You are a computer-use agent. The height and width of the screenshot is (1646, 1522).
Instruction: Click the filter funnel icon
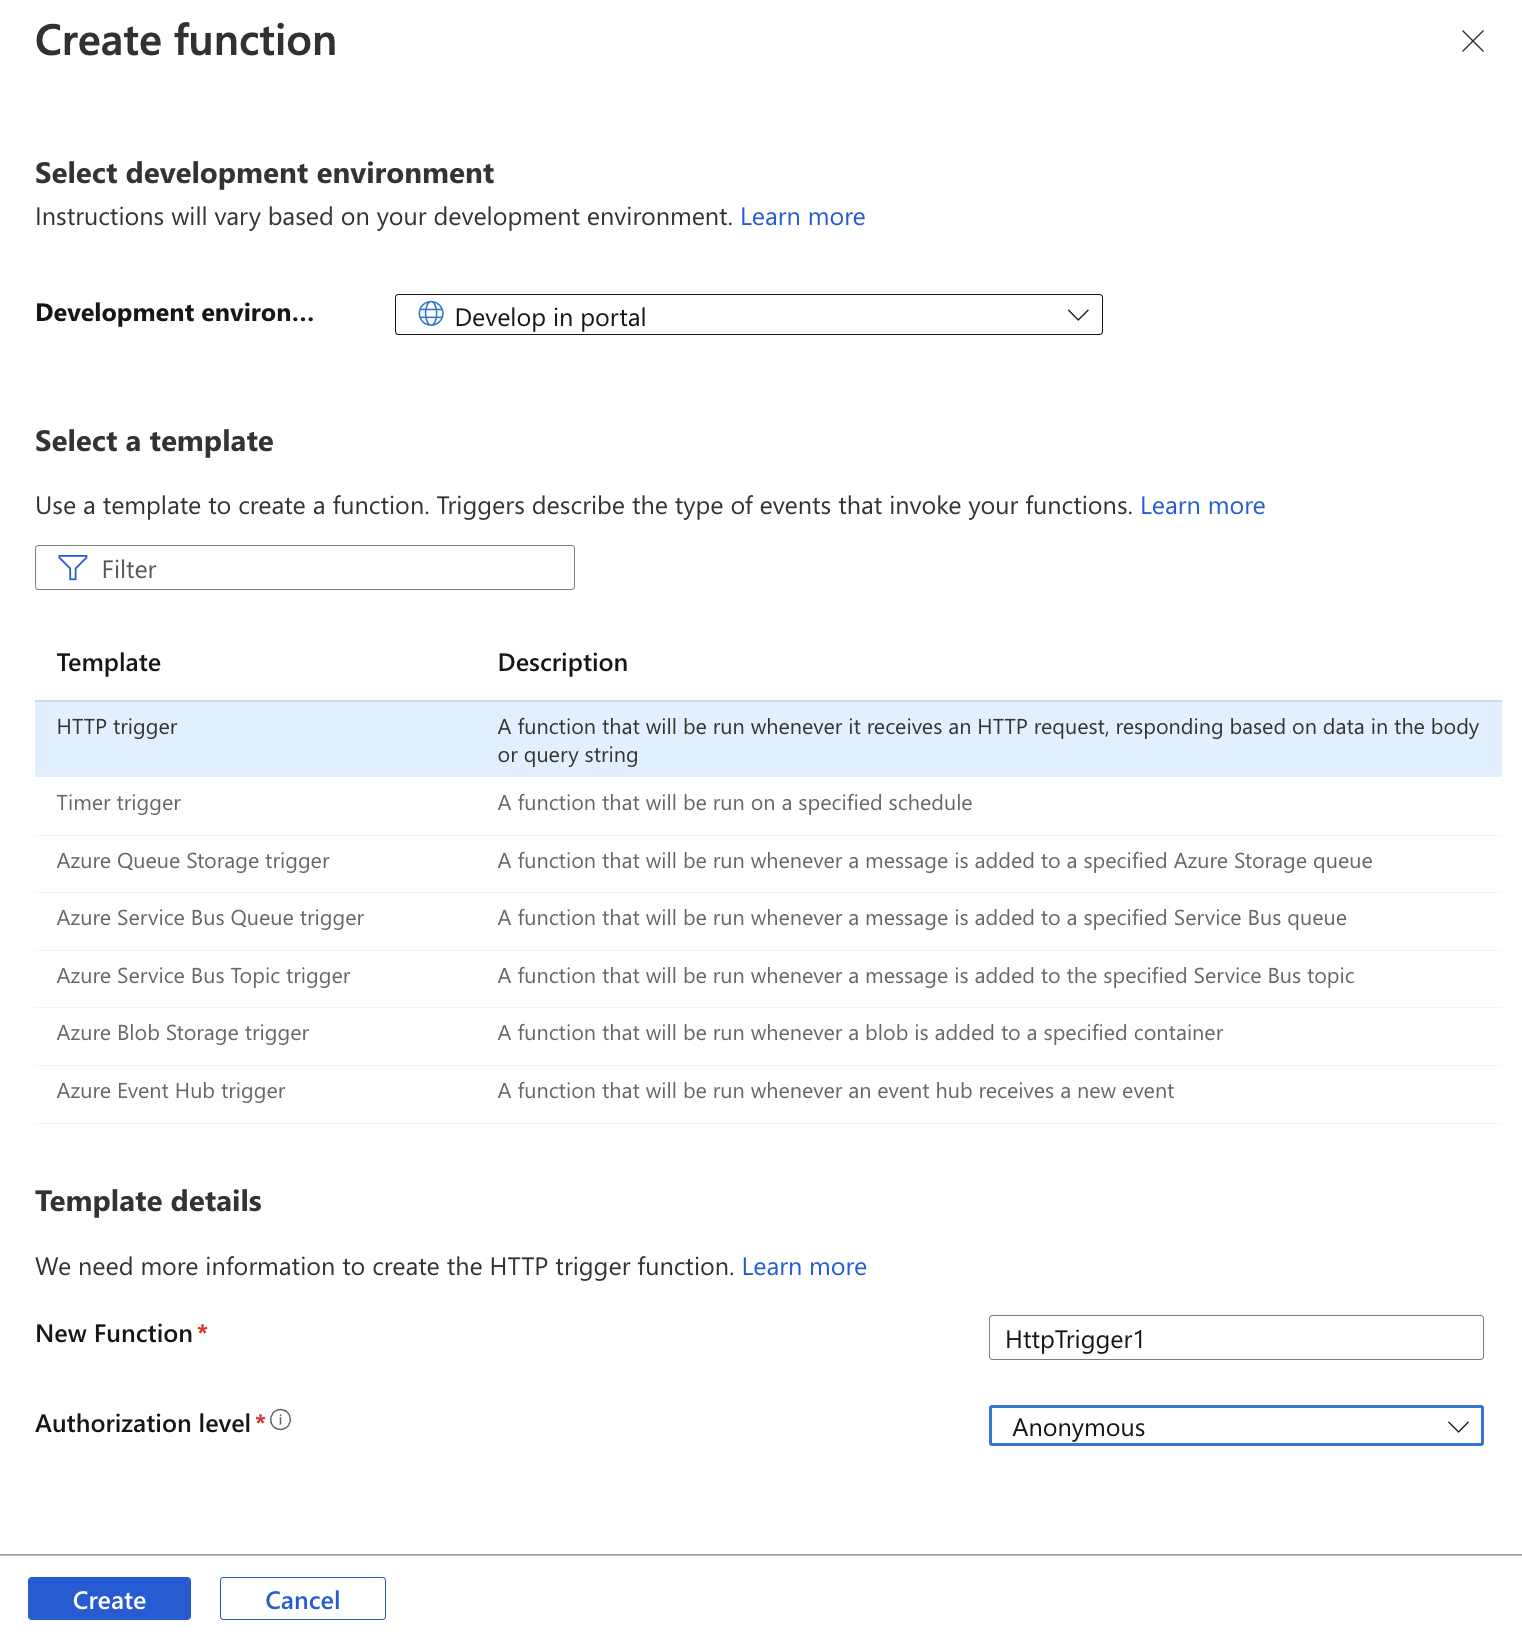pyautogui.click(x=73, y=568)
